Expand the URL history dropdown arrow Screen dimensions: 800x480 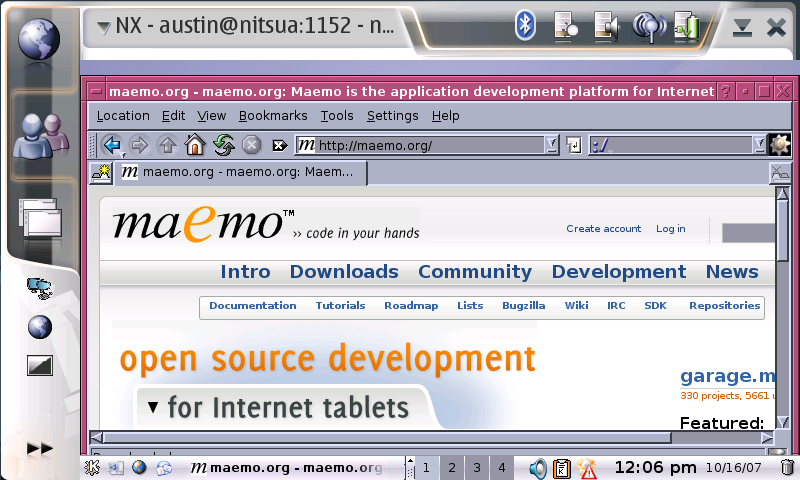552,145
